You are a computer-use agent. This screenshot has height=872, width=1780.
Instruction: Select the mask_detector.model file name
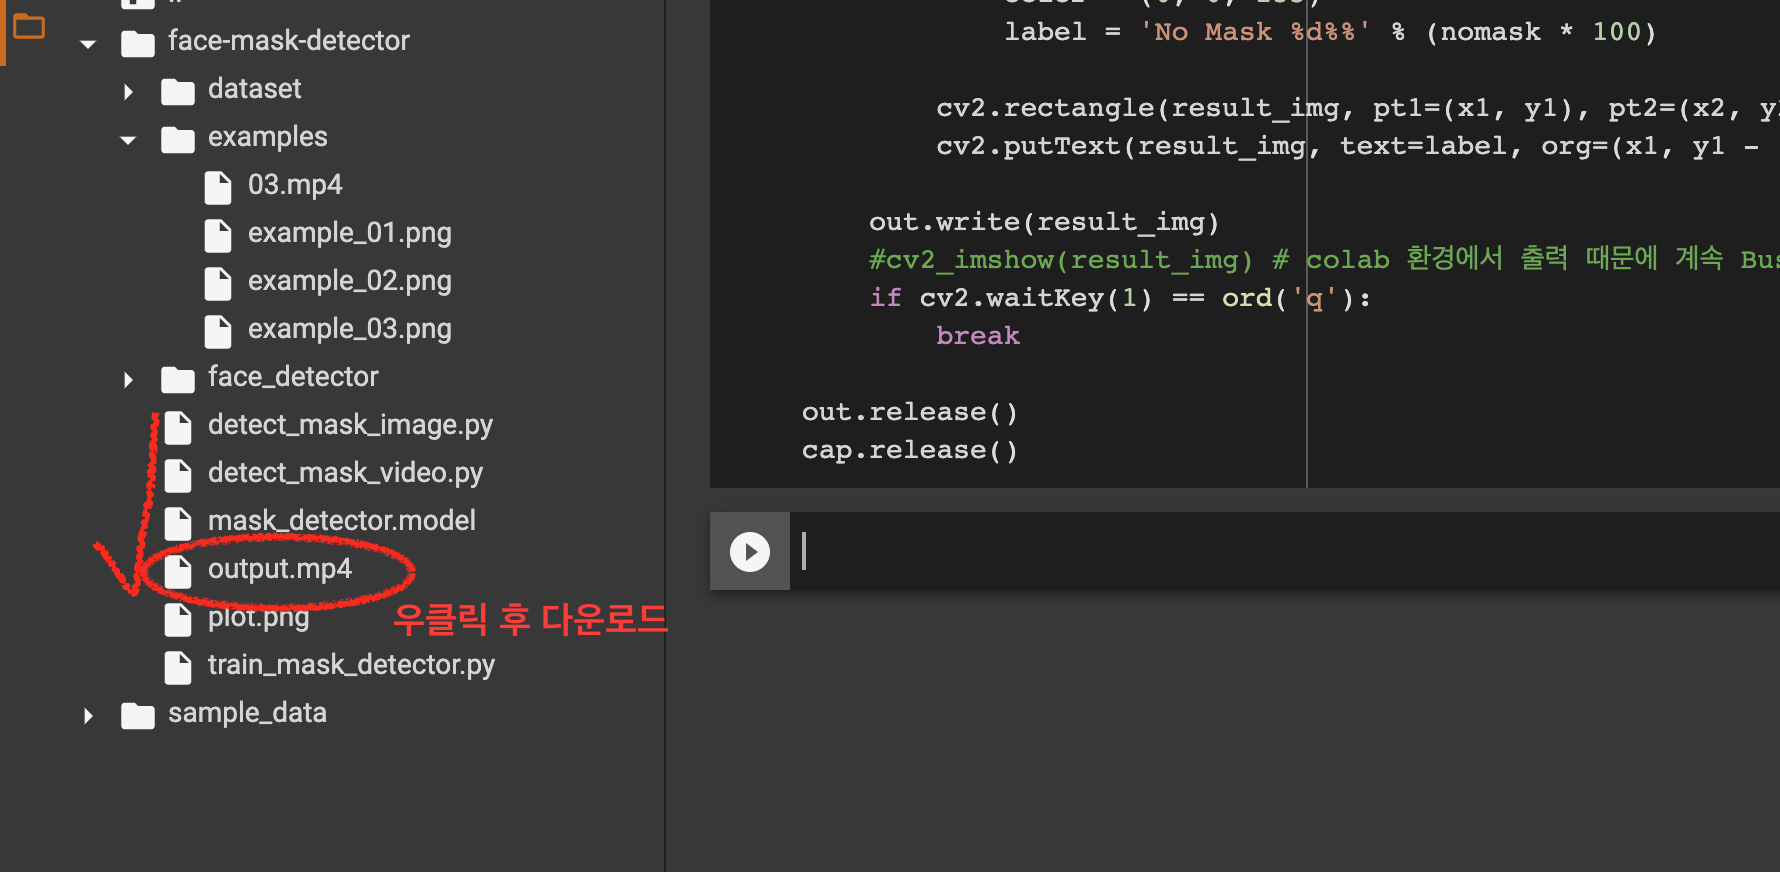tap(342, 520)
